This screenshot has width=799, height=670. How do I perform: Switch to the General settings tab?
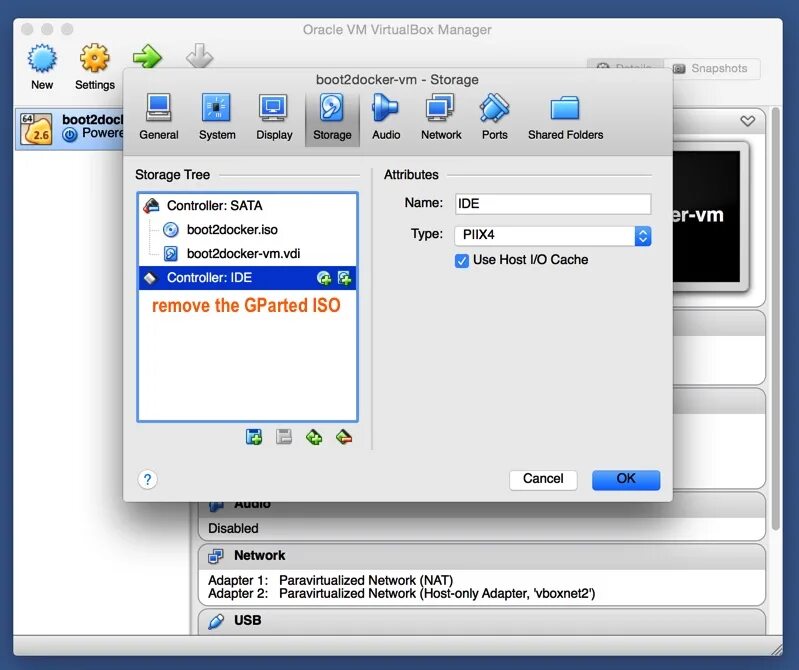tap(158, 117)
